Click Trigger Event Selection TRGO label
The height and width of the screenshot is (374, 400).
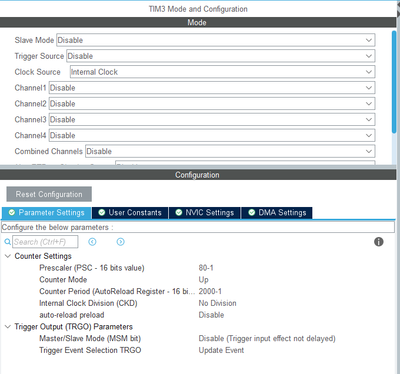[x=90, y=350]
